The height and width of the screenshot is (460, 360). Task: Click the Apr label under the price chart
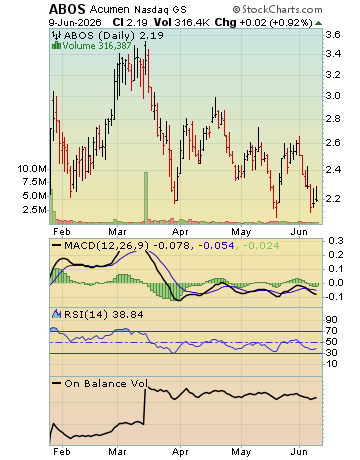click(180, 231)
